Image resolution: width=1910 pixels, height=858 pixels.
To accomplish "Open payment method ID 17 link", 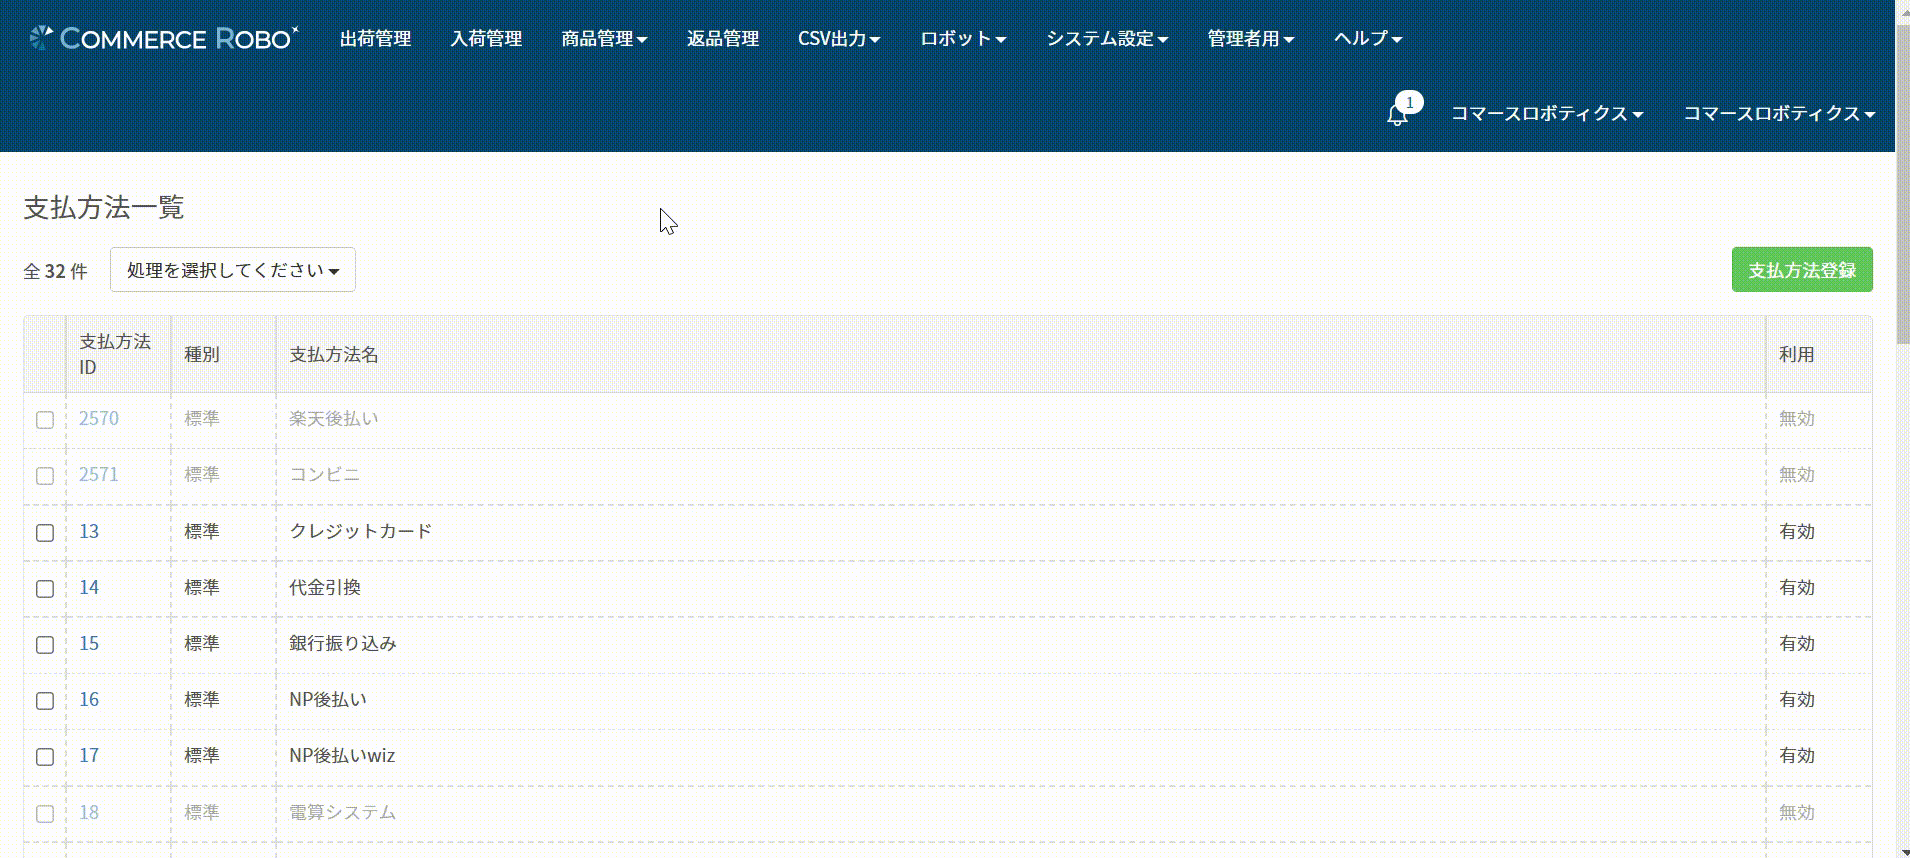I will 89,755.
